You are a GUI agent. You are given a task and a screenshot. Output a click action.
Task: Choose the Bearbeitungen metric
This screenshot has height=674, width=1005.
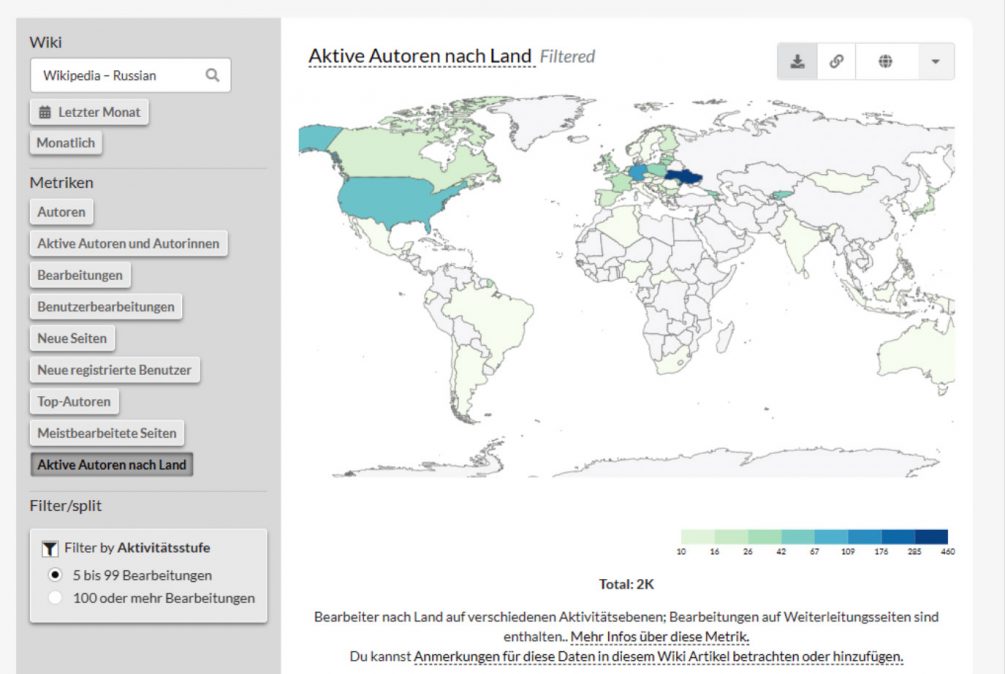(x=80, y=275)
